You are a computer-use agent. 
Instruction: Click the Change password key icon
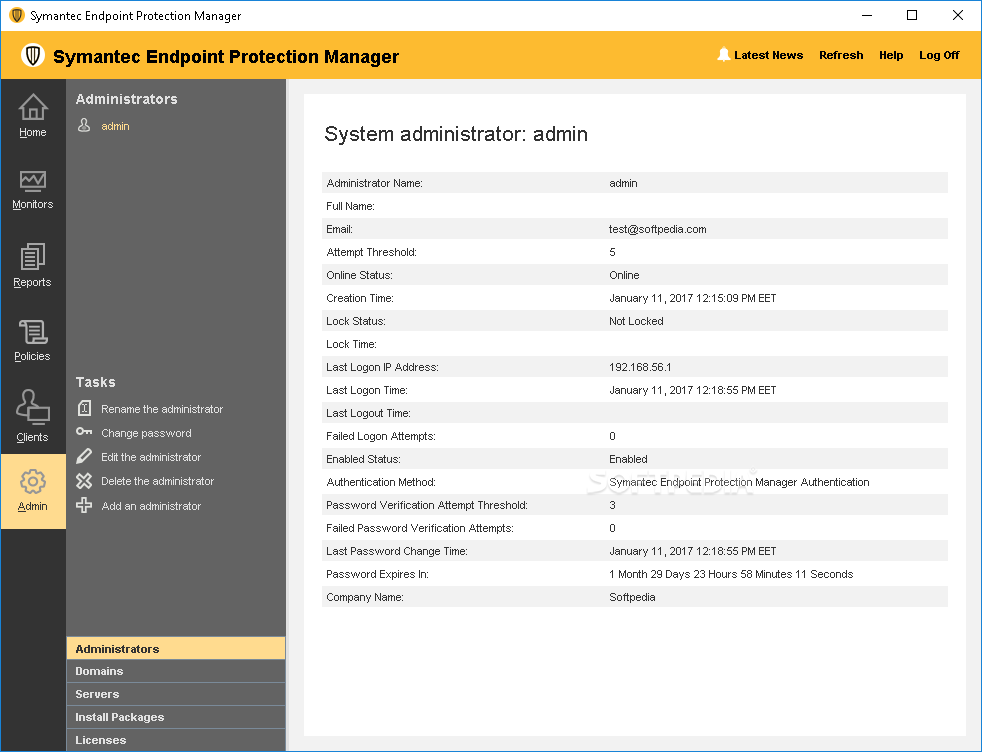[x=85, y=433]
